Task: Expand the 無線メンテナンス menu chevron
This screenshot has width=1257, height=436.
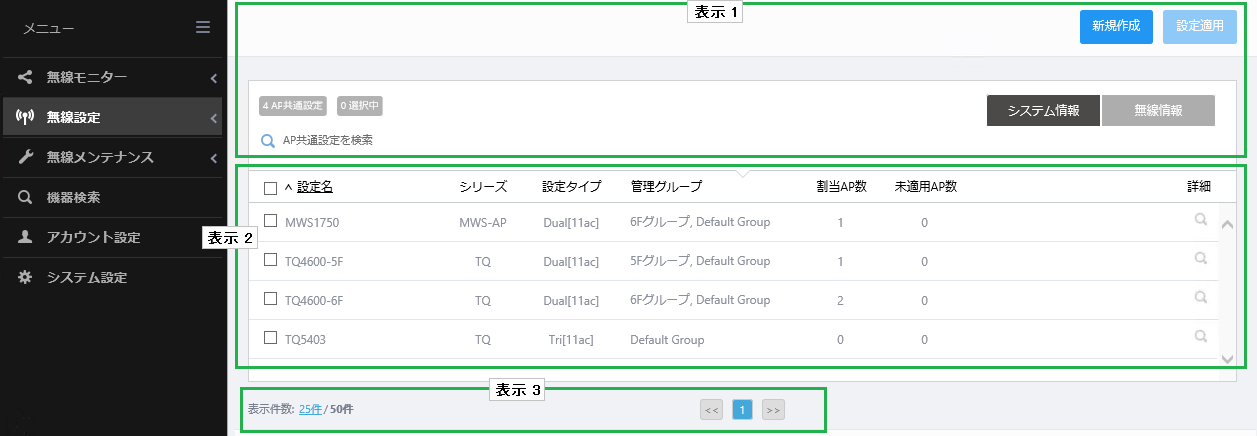Action: coord(213,158)
